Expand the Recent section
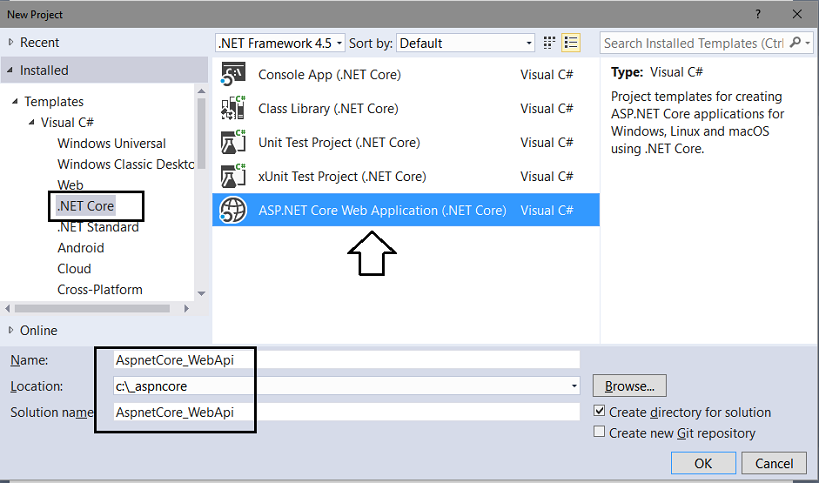Image resolution: width=819 pixels, height=483 pixels. pyautogui.click(x=10, y=42)
